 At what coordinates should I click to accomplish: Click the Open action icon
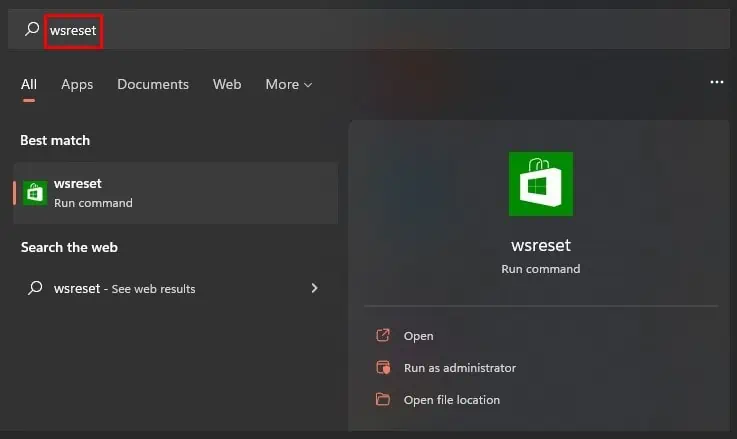click(x=383, y=336)
